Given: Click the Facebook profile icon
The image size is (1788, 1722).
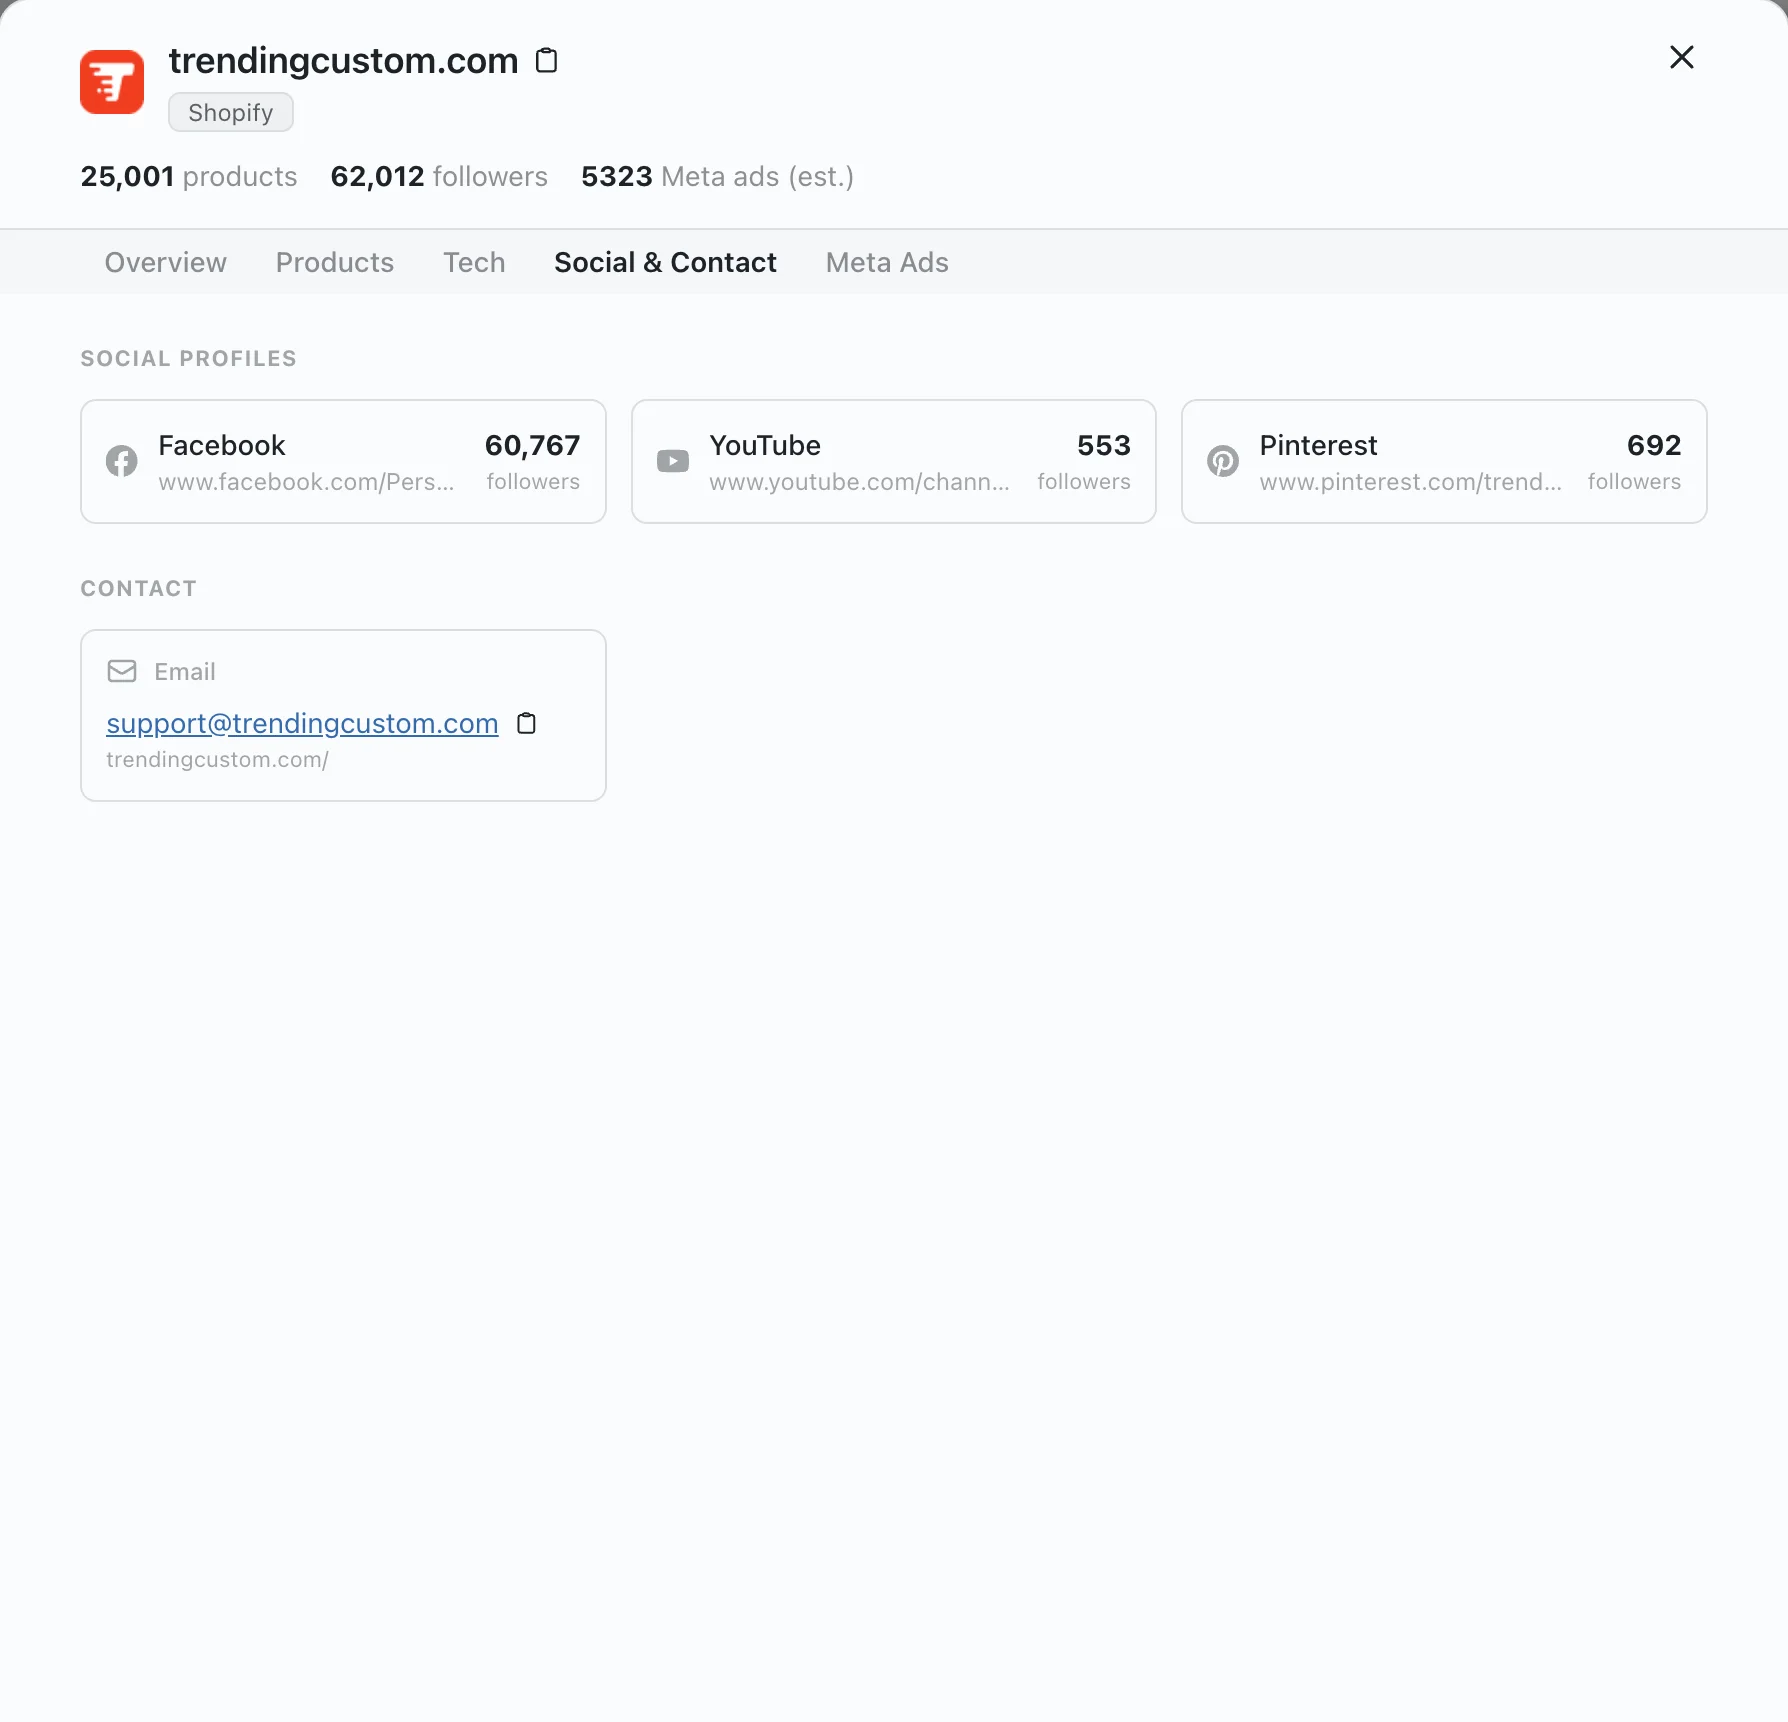Looking at the screenshot, I should (120, 461).
